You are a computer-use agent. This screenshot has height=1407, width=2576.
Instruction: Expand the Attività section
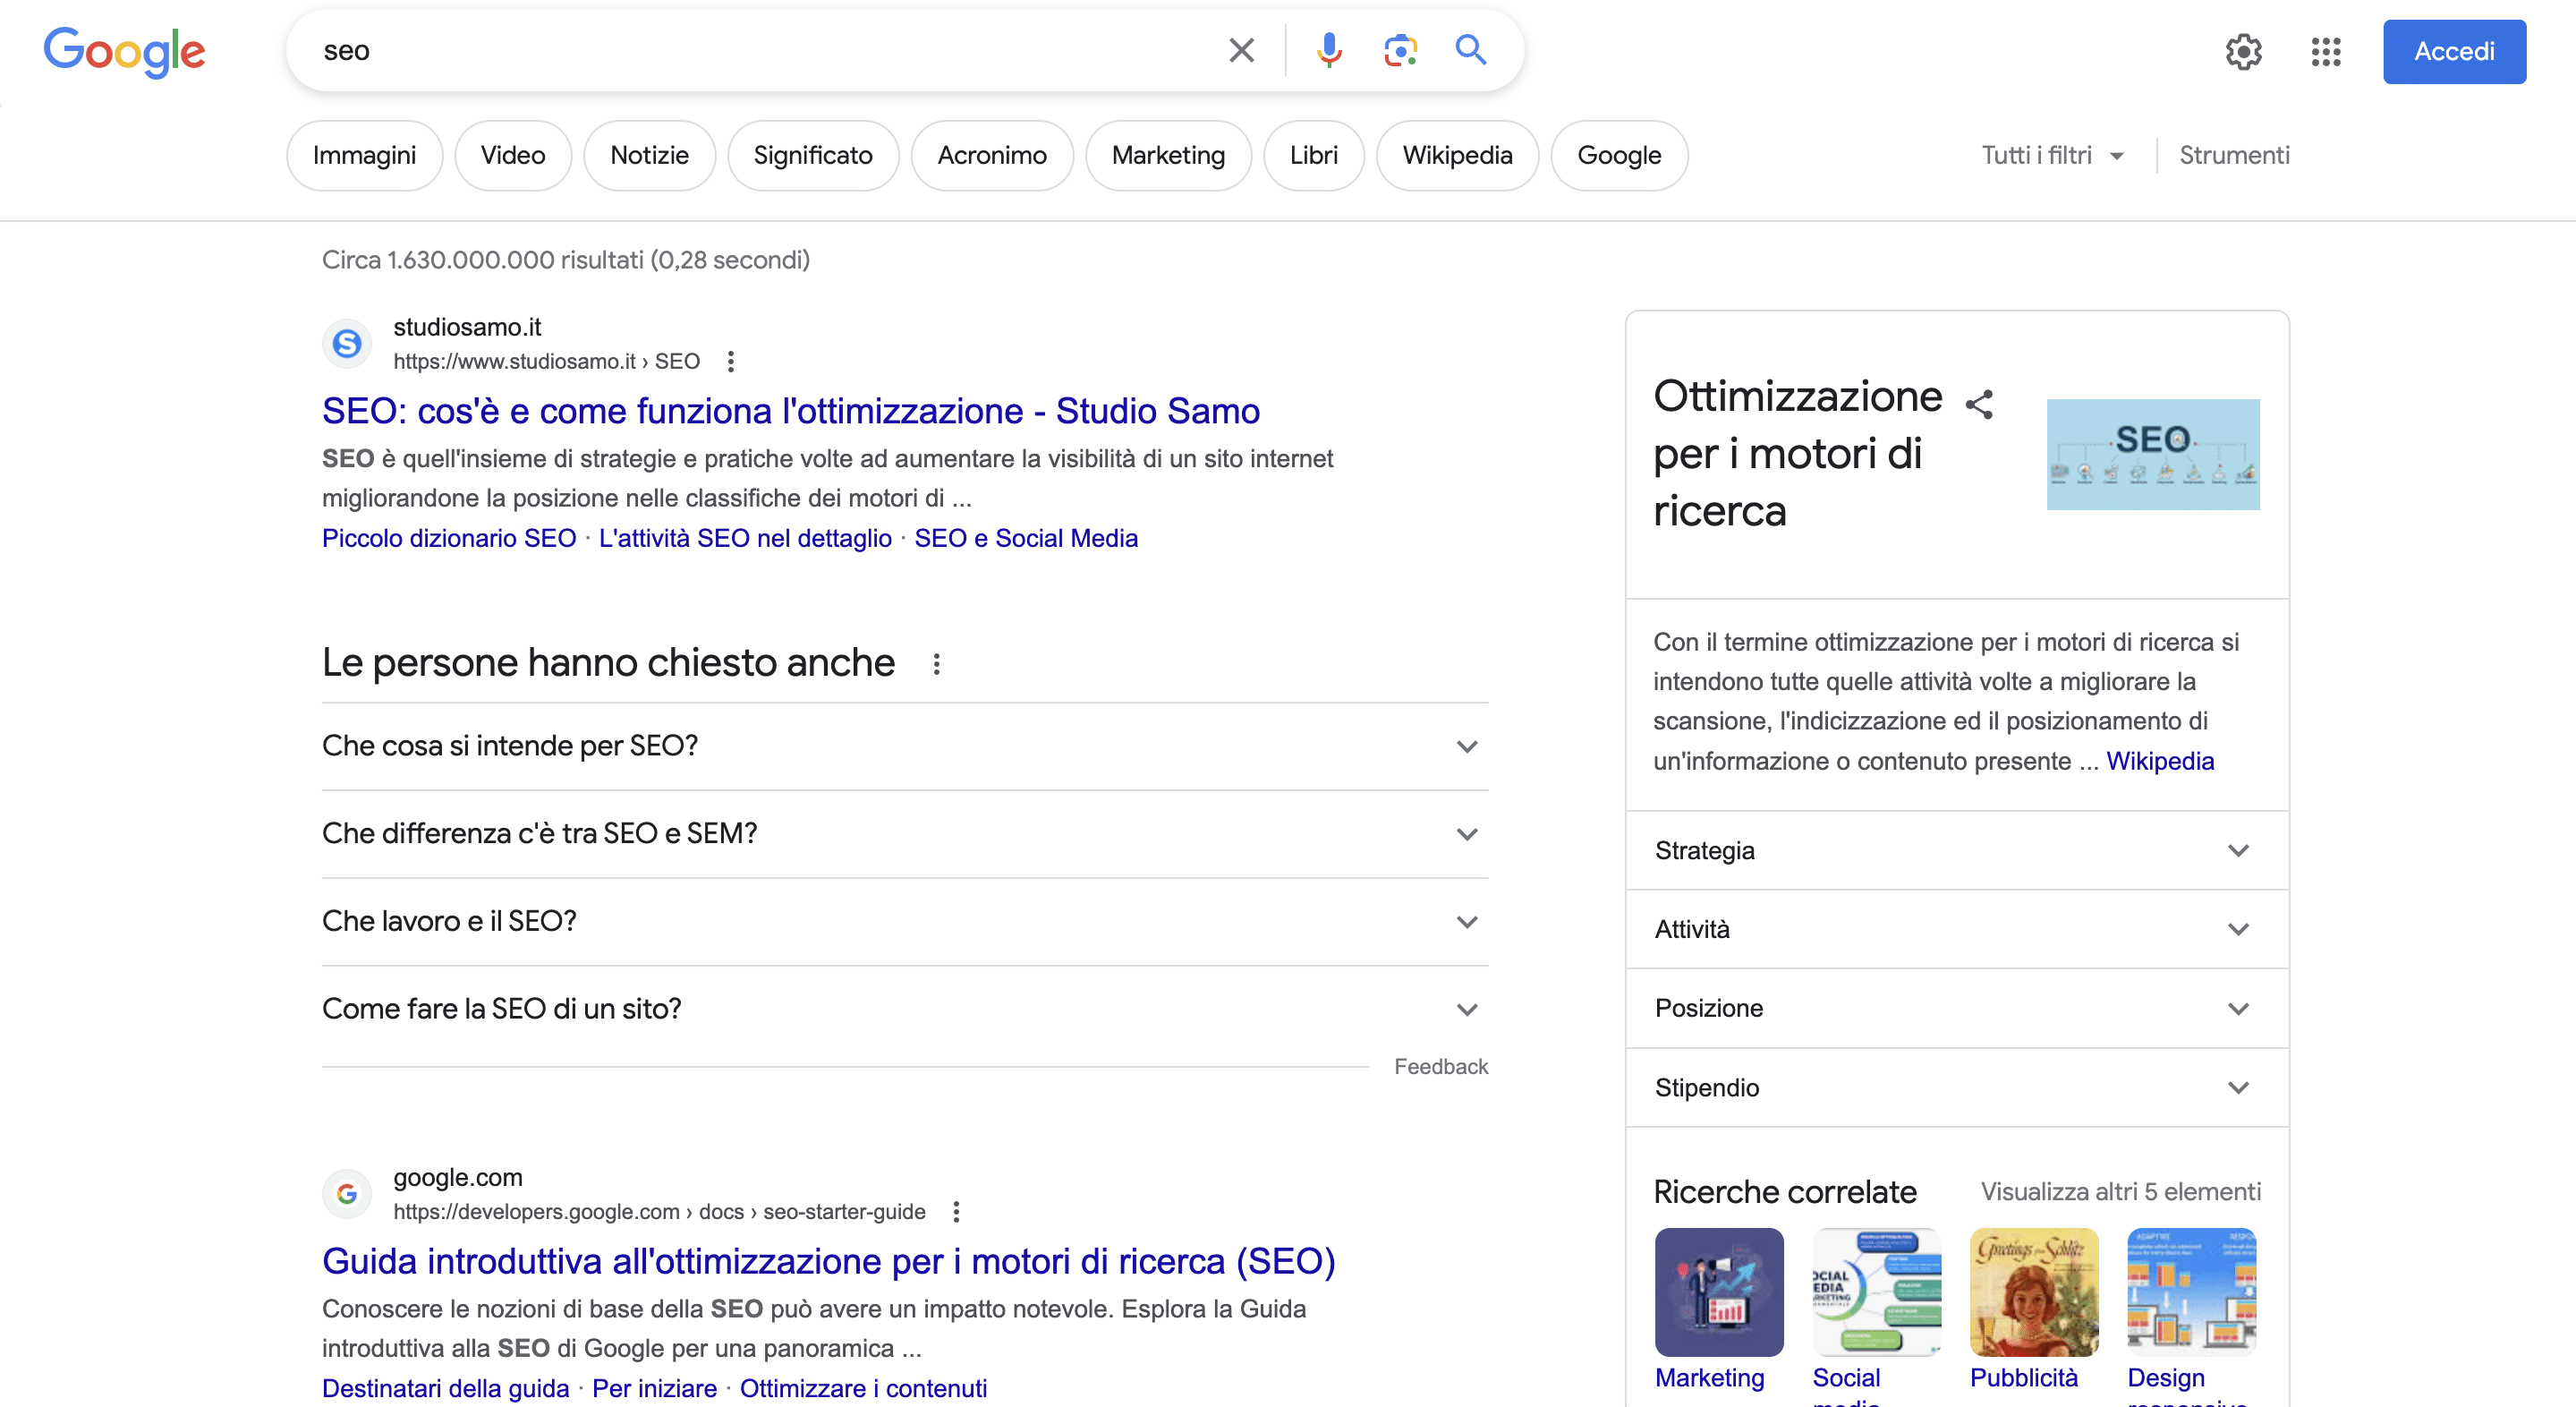pyautogui.click(x=1957, y=929)
